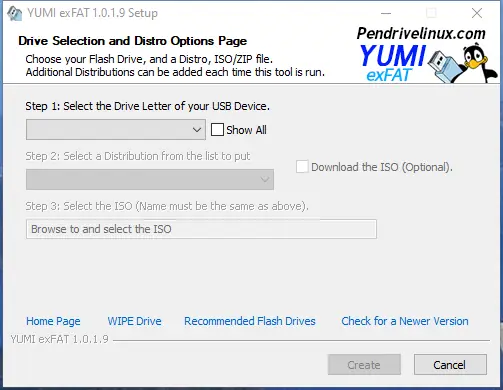
Task: Click the Cancel button
Action: click(450, 365)
